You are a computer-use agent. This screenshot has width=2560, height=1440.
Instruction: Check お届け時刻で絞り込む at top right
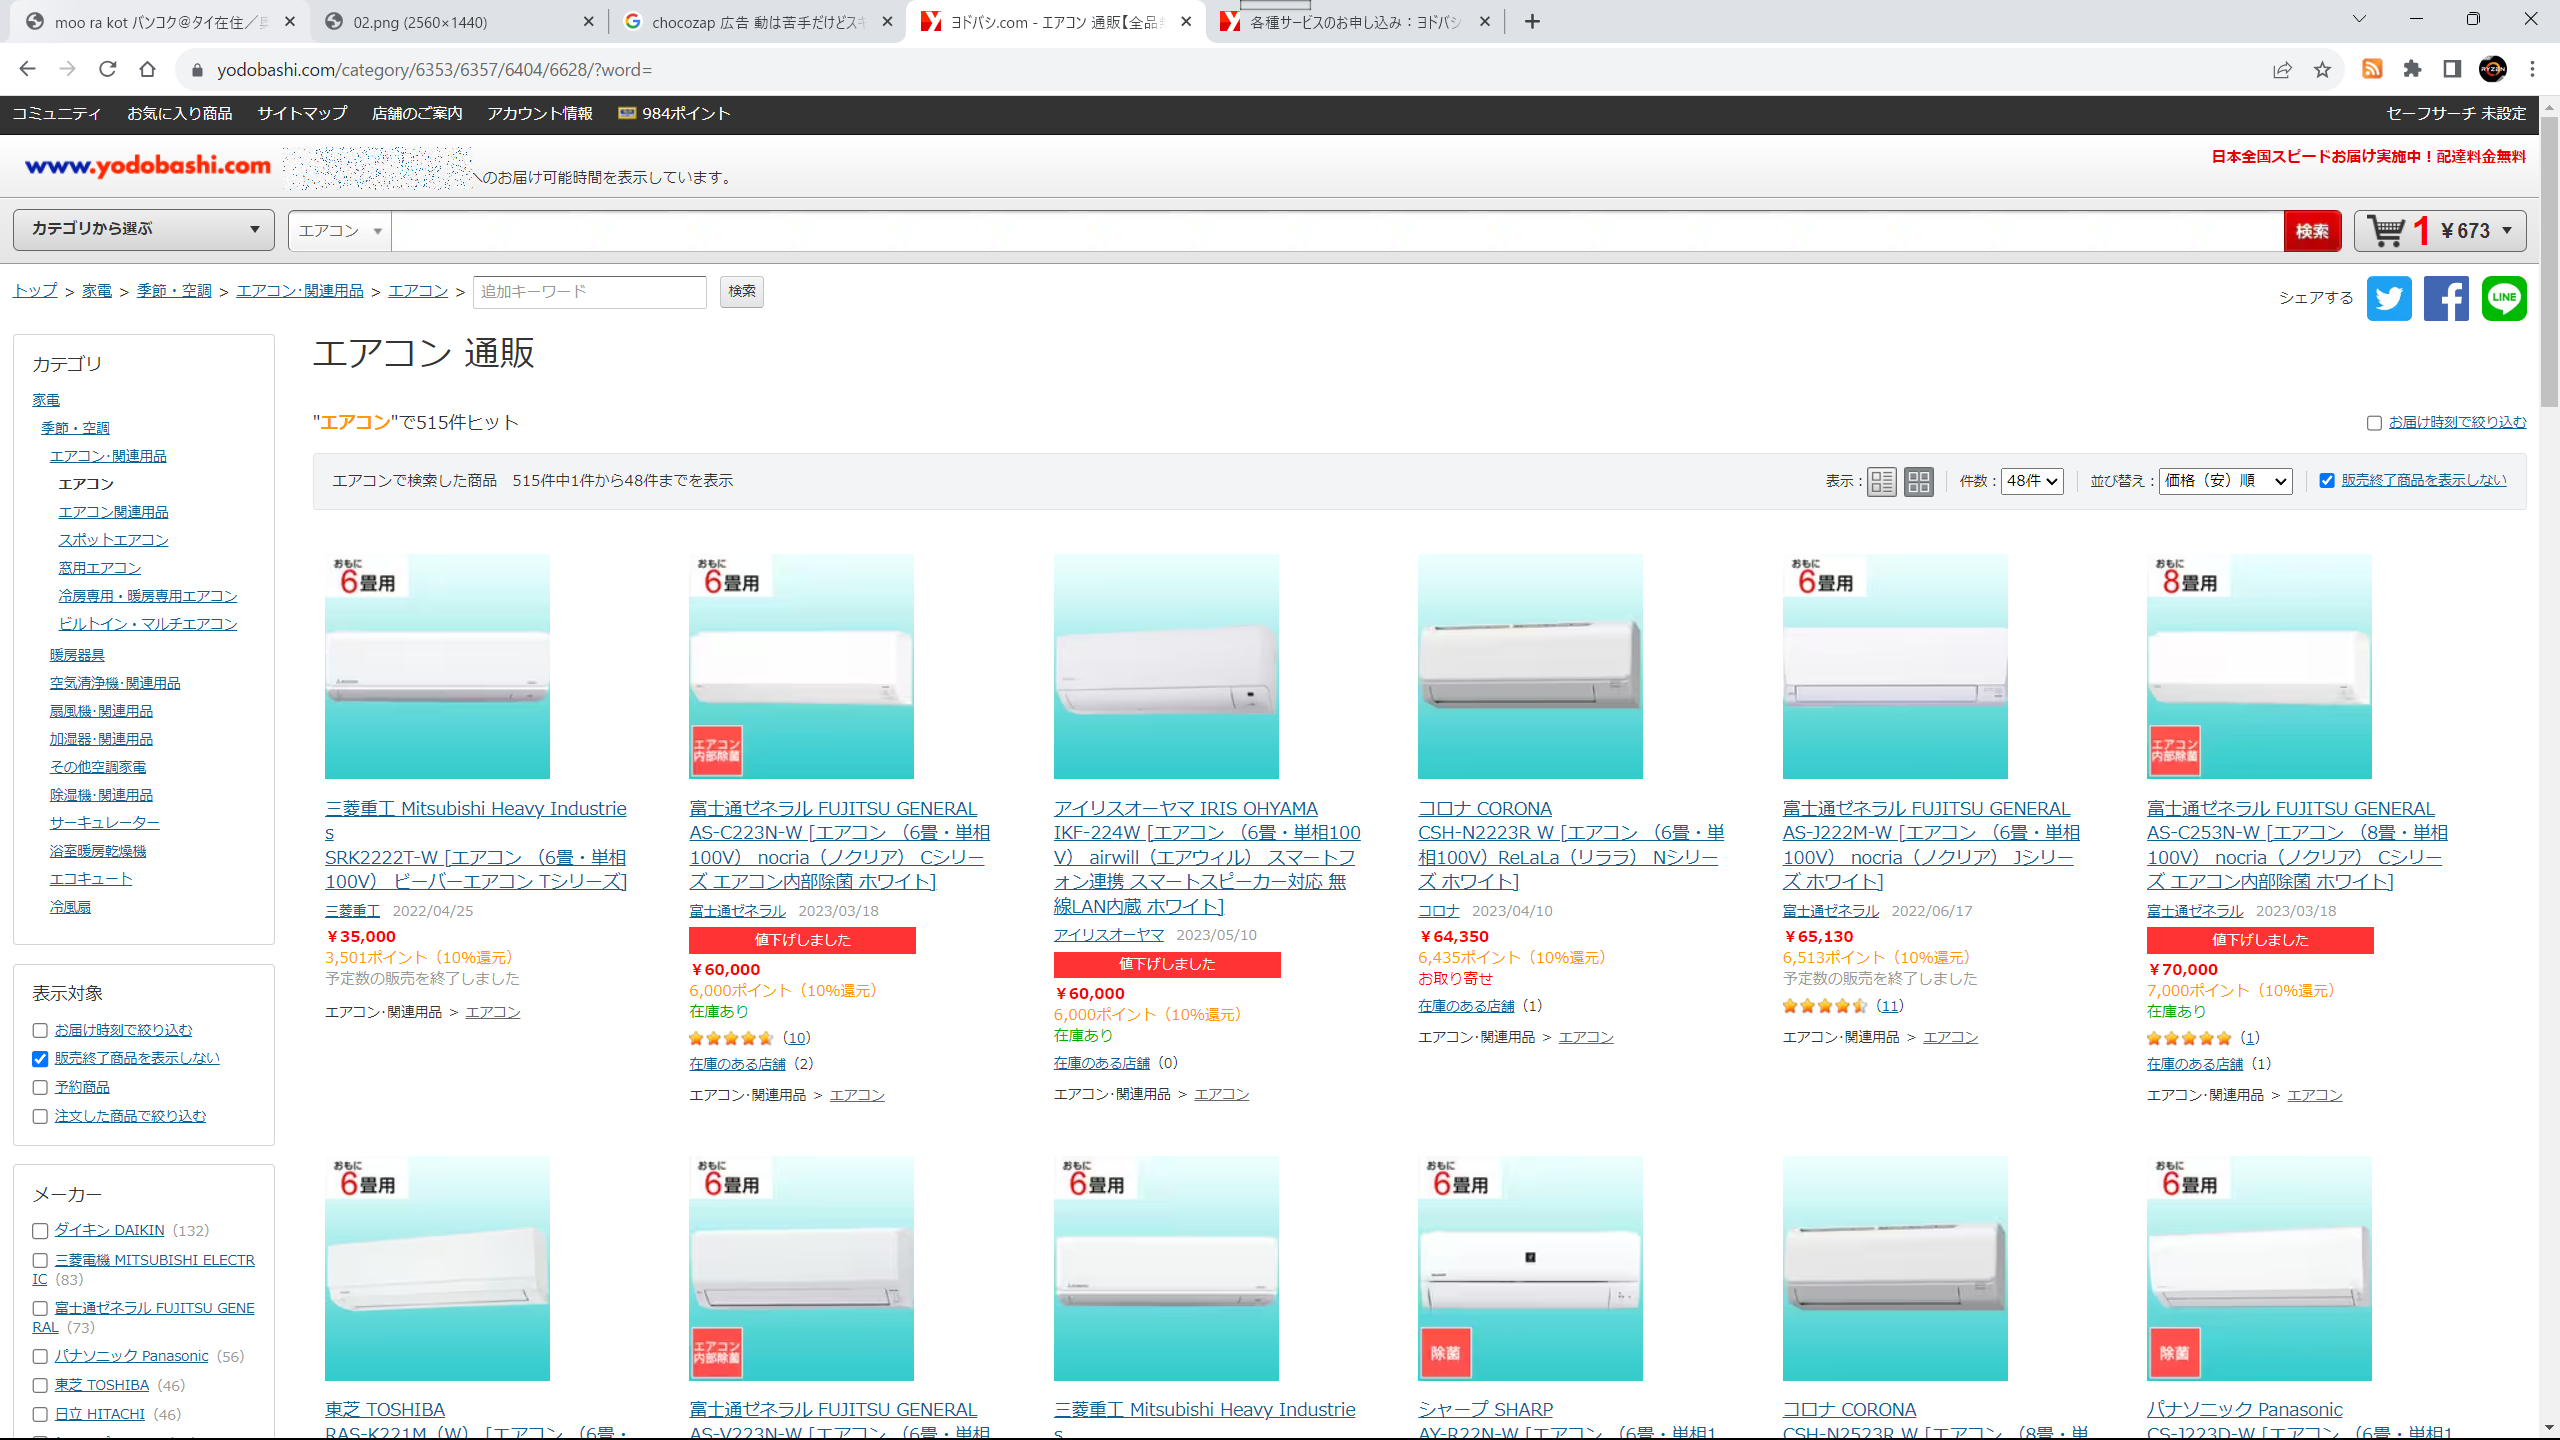point(2374,423)
